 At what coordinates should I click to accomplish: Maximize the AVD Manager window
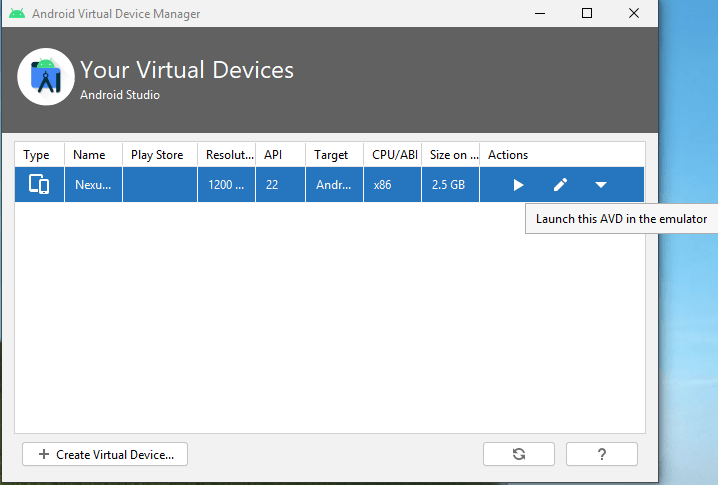tap(587, 13)
